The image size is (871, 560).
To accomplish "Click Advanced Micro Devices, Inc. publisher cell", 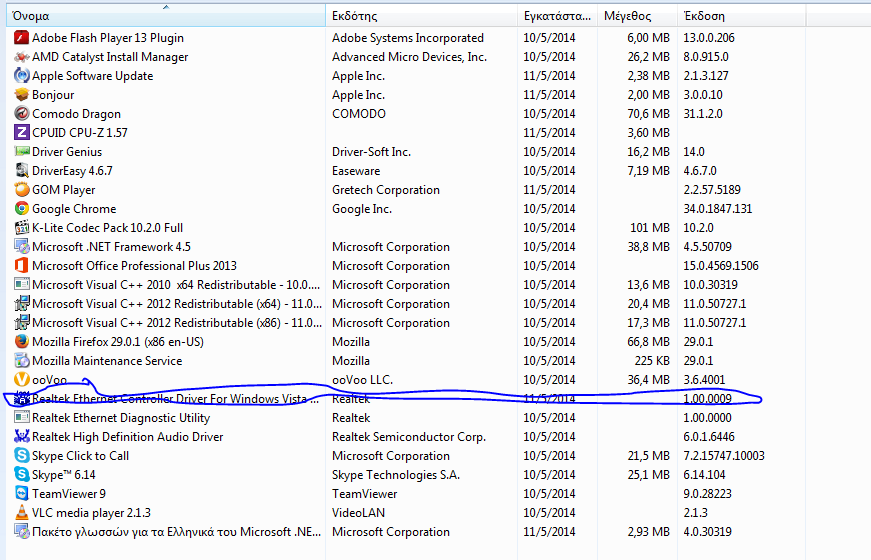I will pyautogui.click(x=409, y=57).
